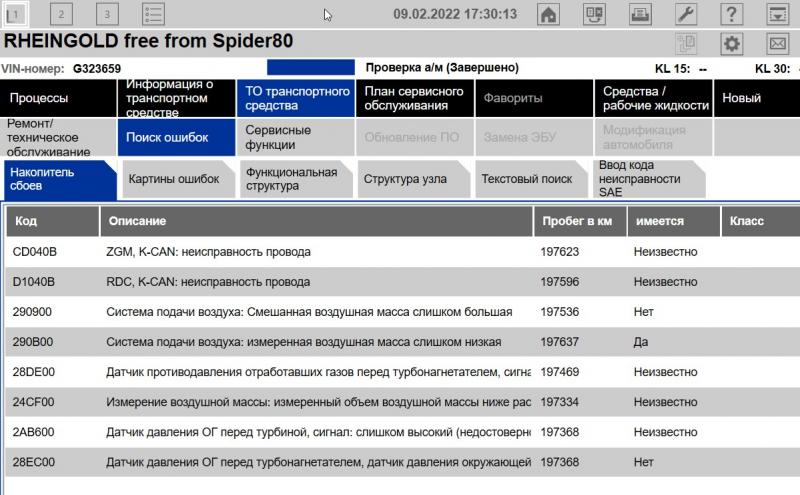Viewport: 800px width, 495px height.
Task: Switch to session tab 3
Action: point(107,14)
